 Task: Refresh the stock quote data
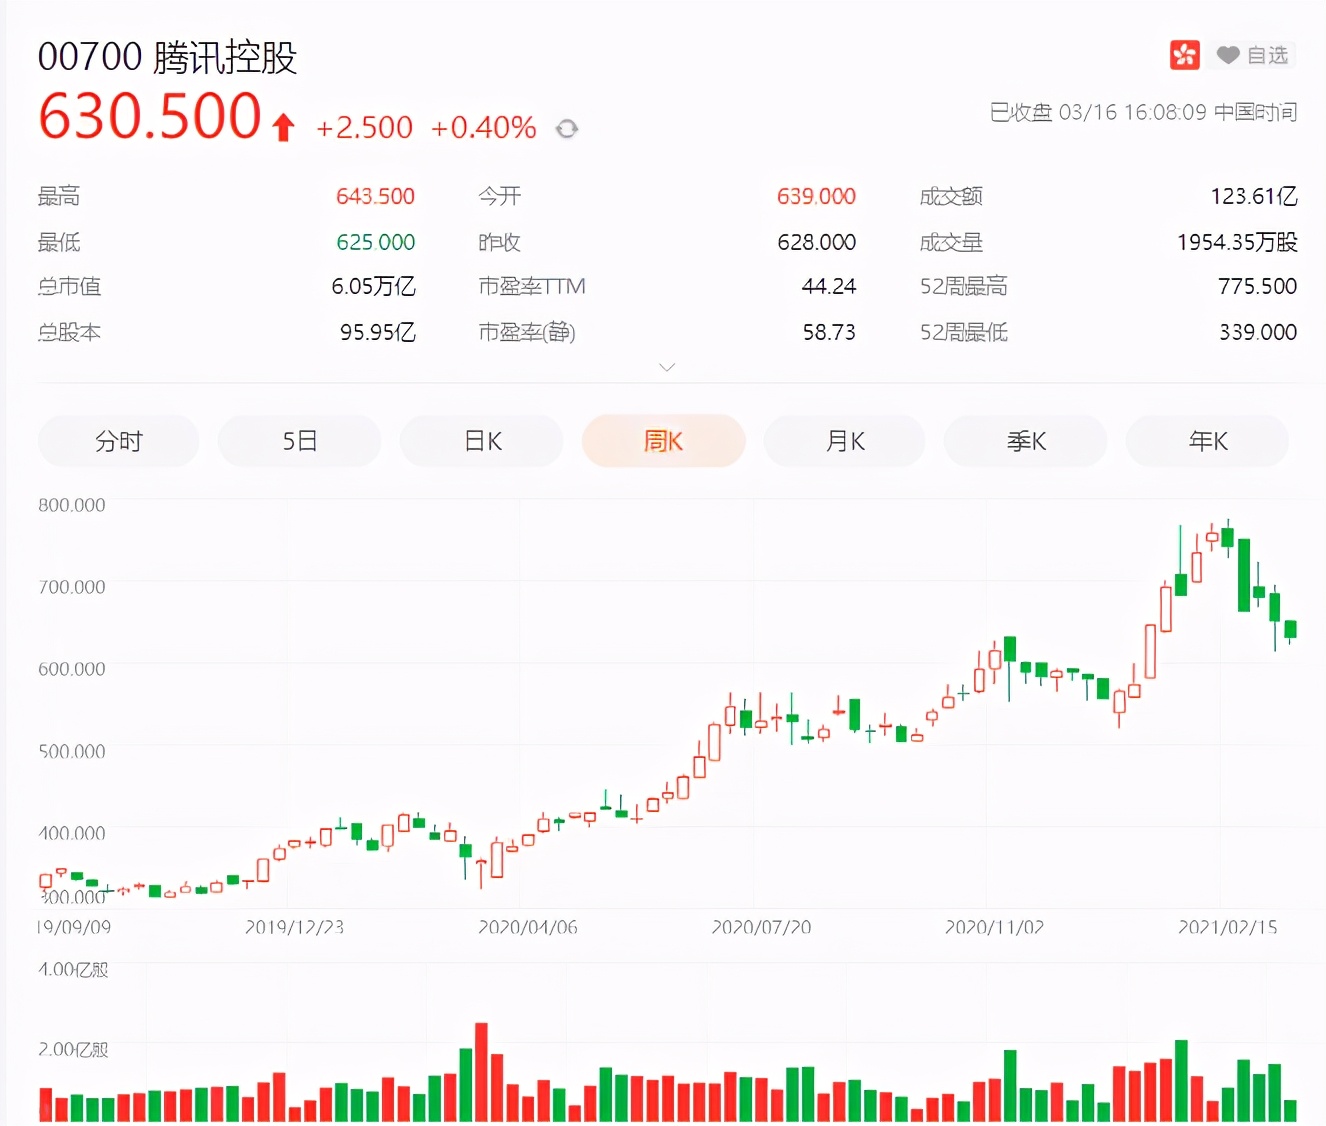[567, 128]
